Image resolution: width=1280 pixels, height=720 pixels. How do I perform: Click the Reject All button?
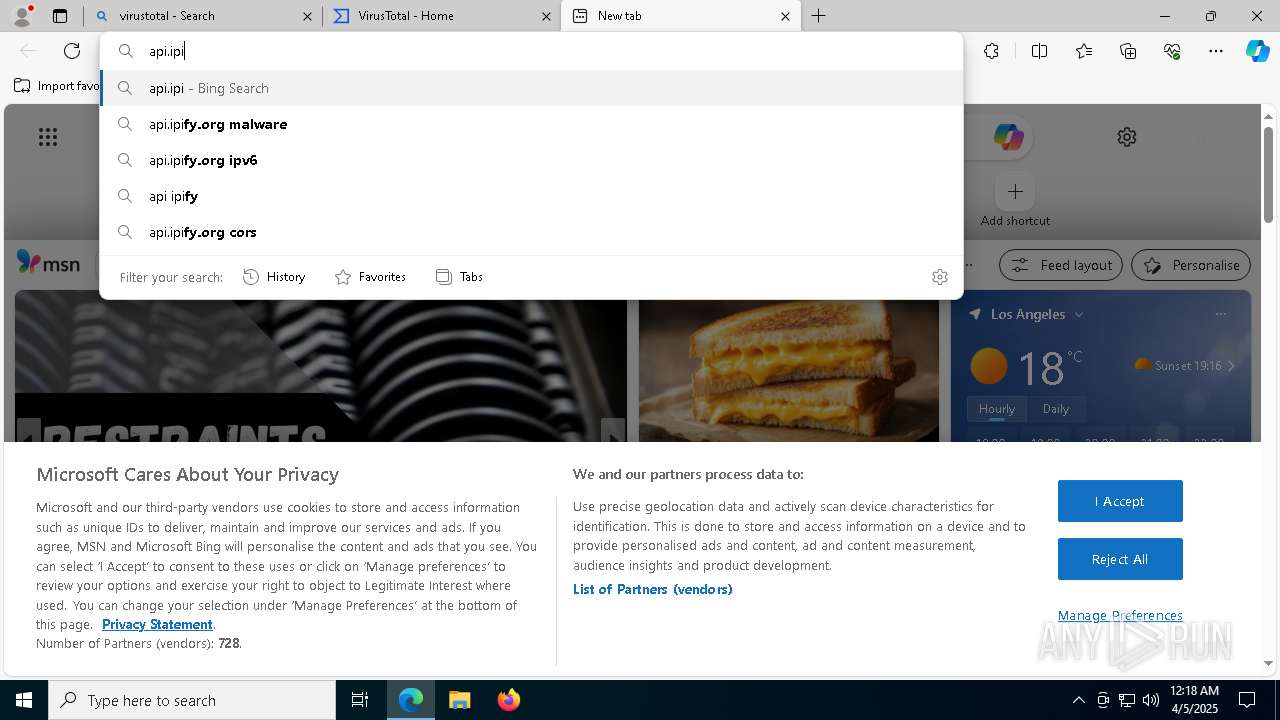(x=1120, y=559)
